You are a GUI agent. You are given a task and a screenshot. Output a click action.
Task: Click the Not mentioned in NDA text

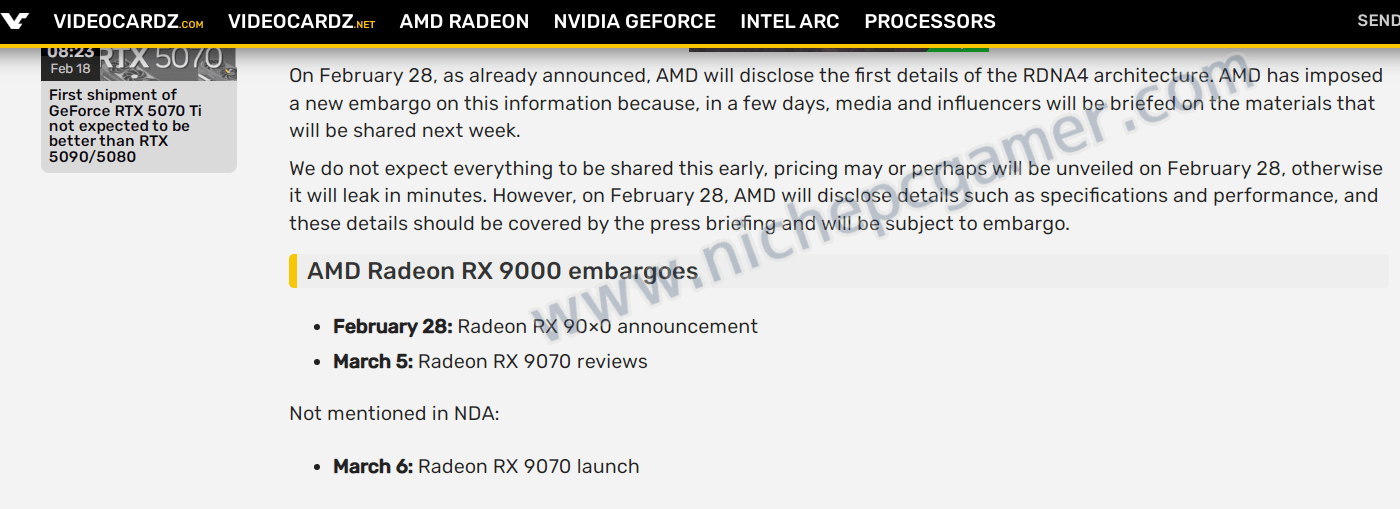(x=394, y=414)
